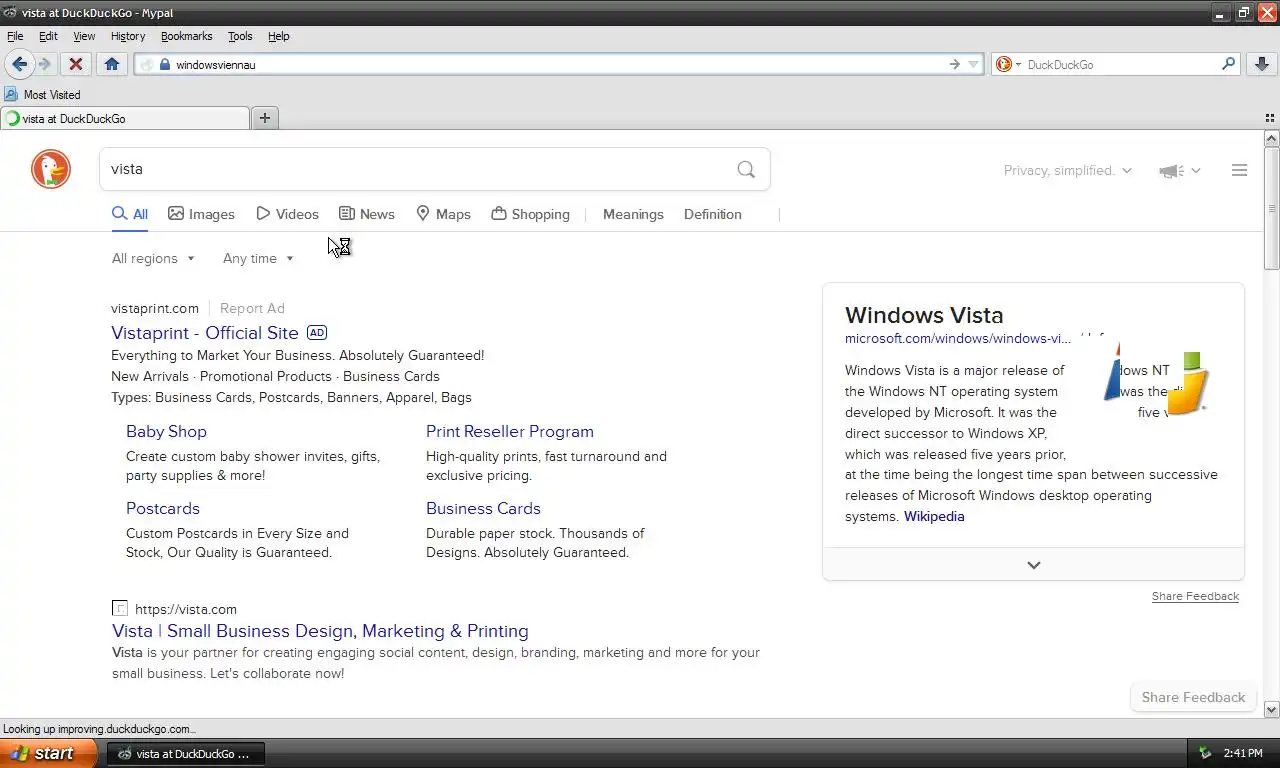Click the Report Ad link
The height and width of the screenshot is (768, 1280).
[x=252, y=308]
